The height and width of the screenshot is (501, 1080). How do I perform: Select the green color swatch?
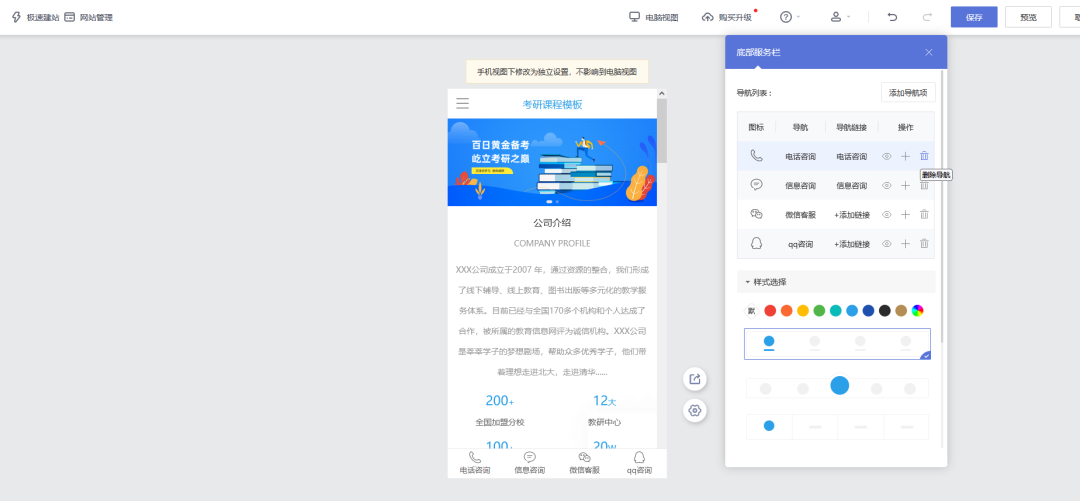pos(820,311)
